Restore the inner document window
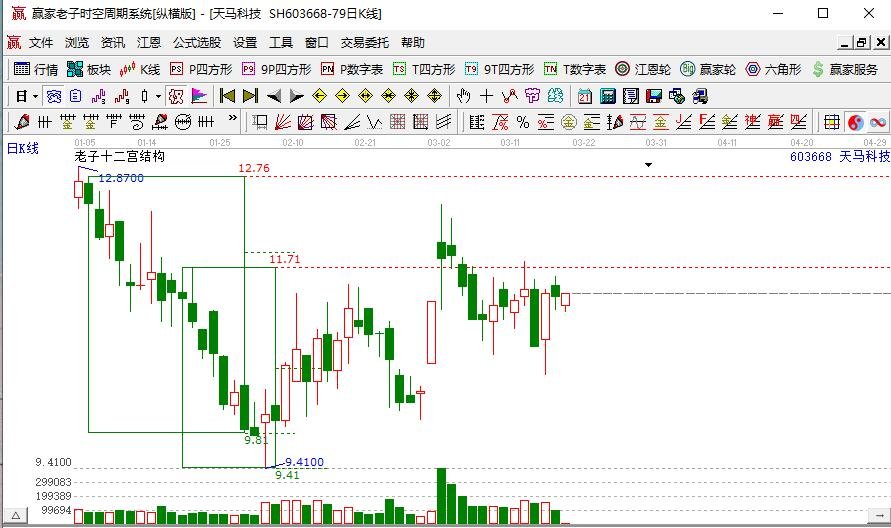 [x=863, y=43]
